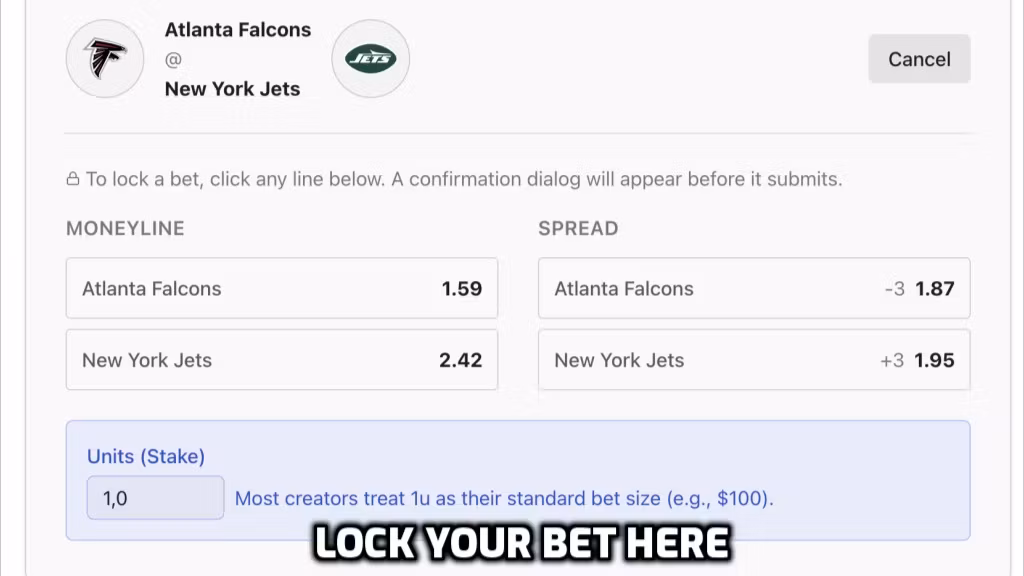
Task: Click the Atlanta Falcons team logo
Action: [x=104, y=59]
